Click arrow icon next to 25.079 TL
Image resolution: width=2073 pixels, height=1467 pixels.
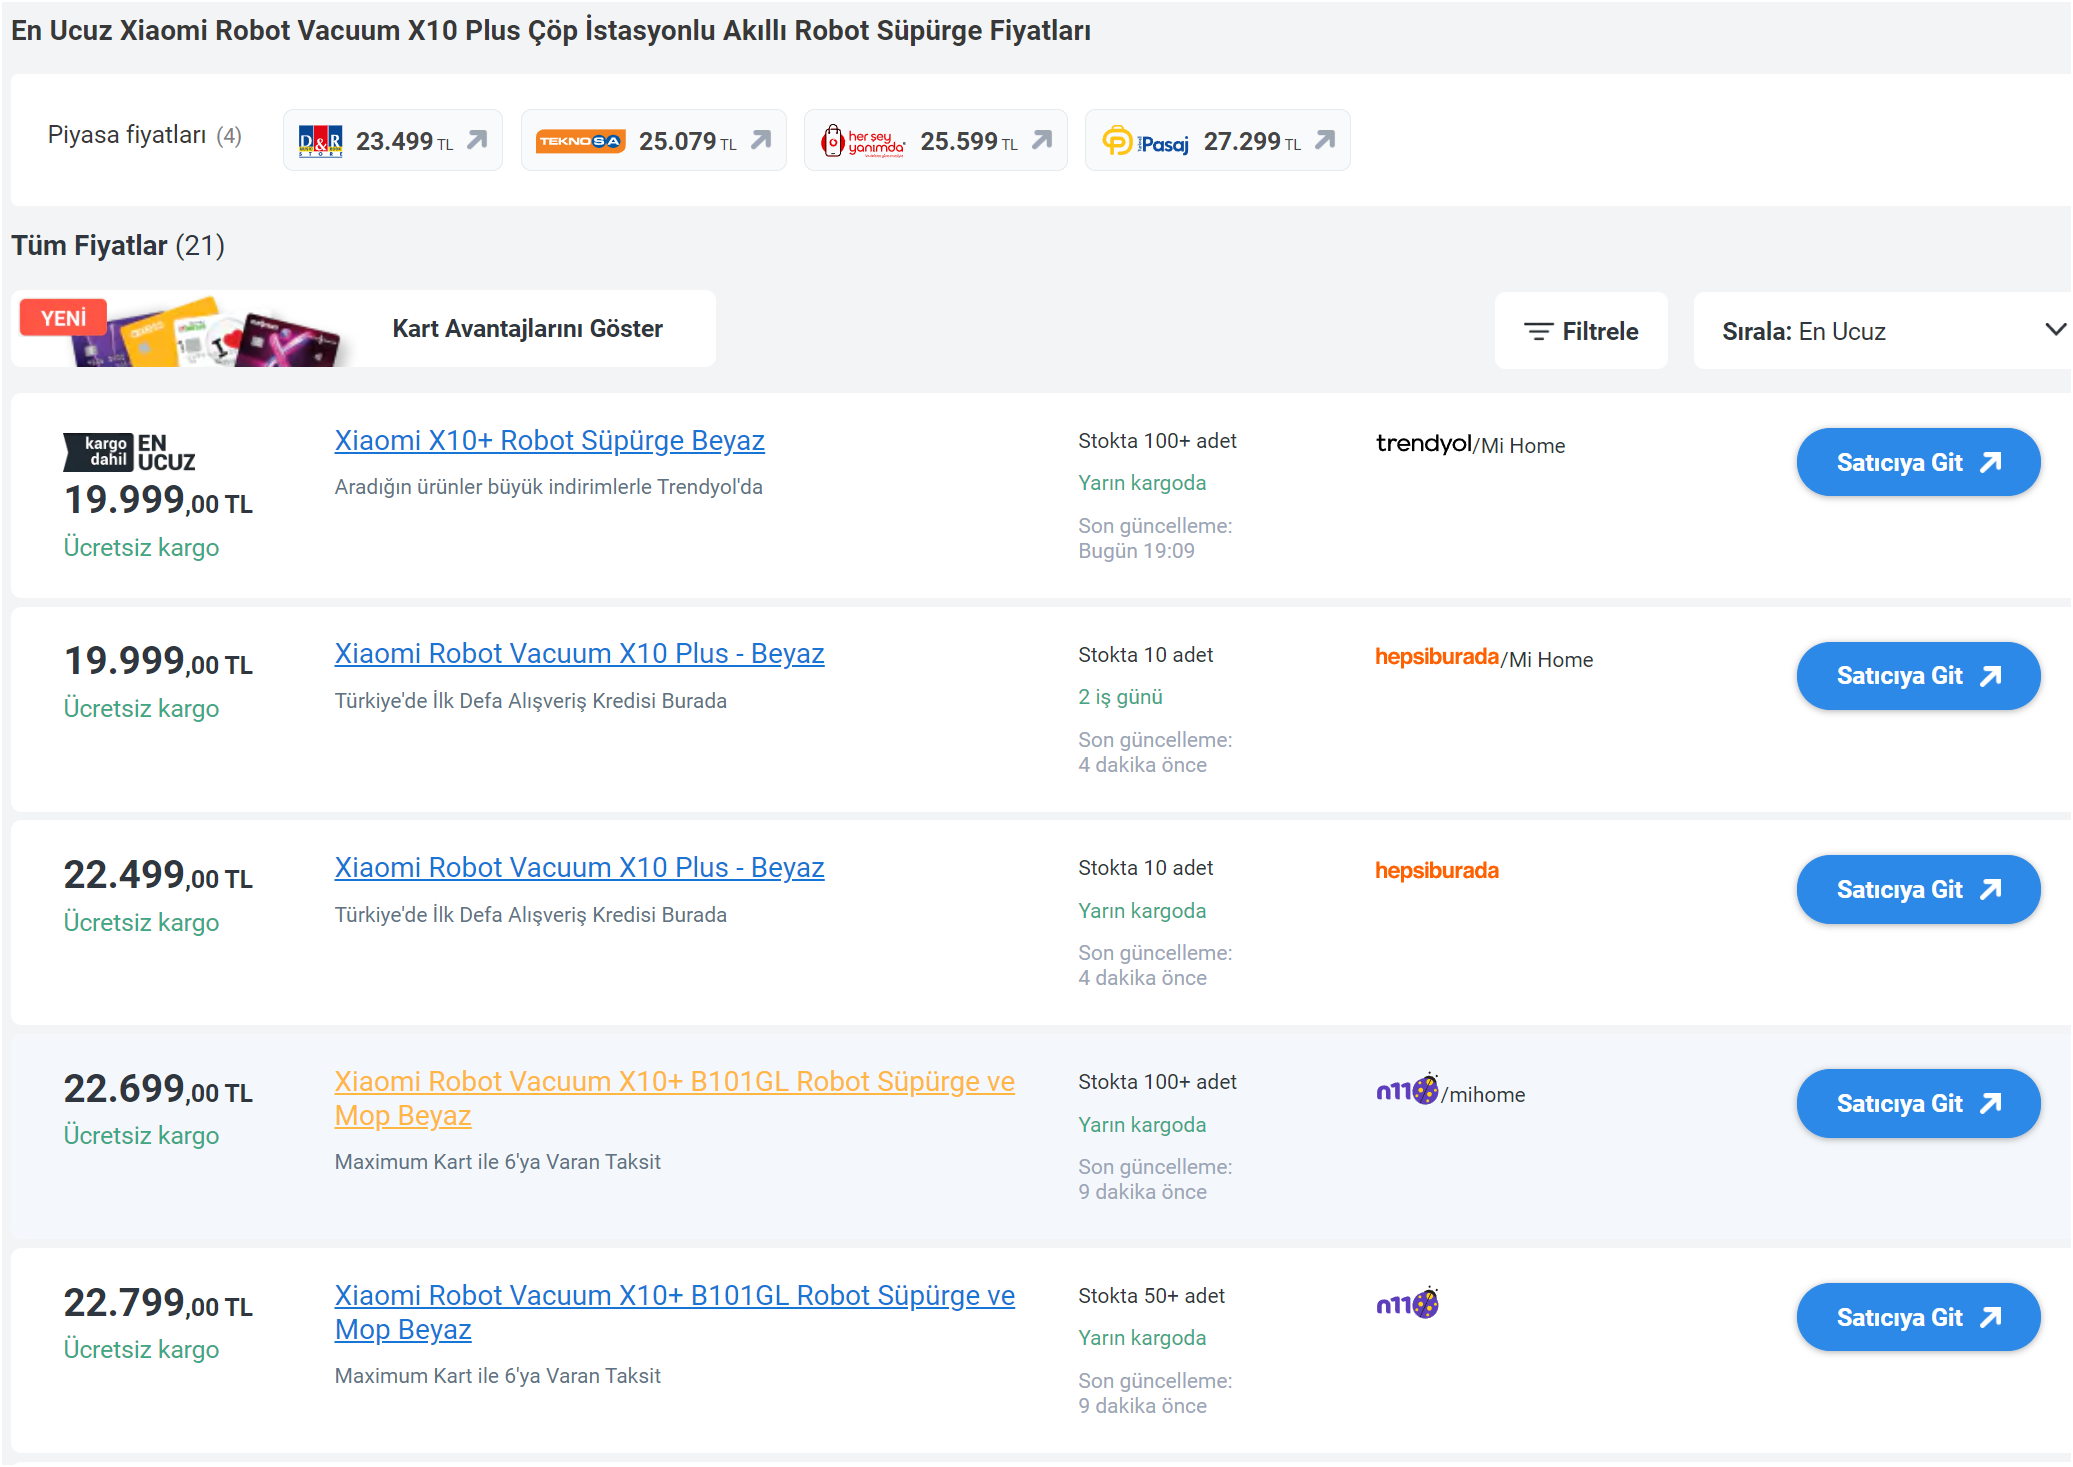761,140
